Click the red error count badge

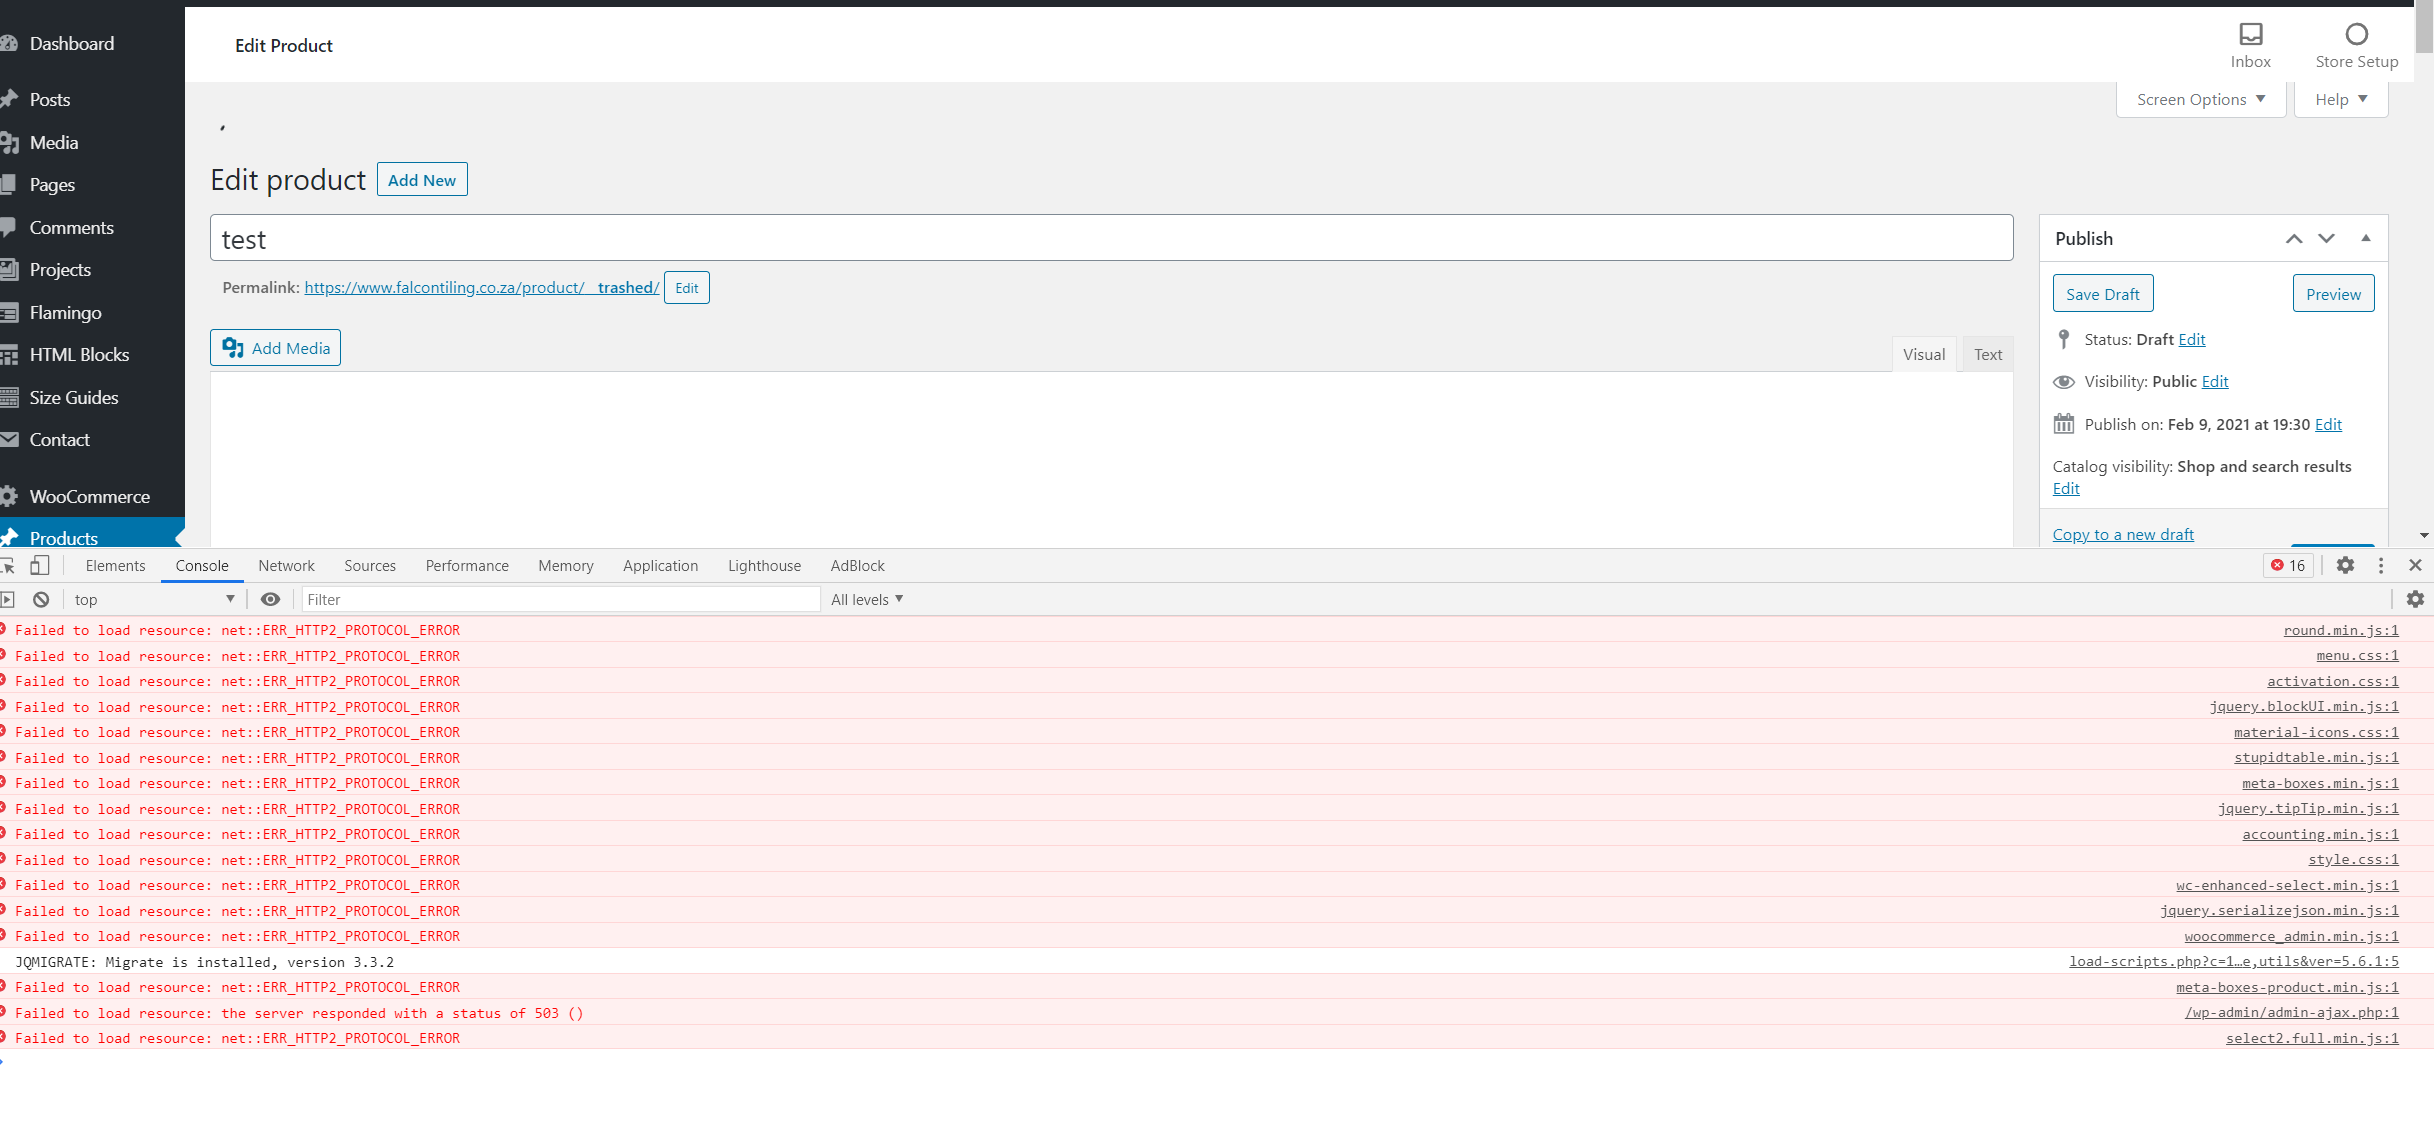point(2288,566)
